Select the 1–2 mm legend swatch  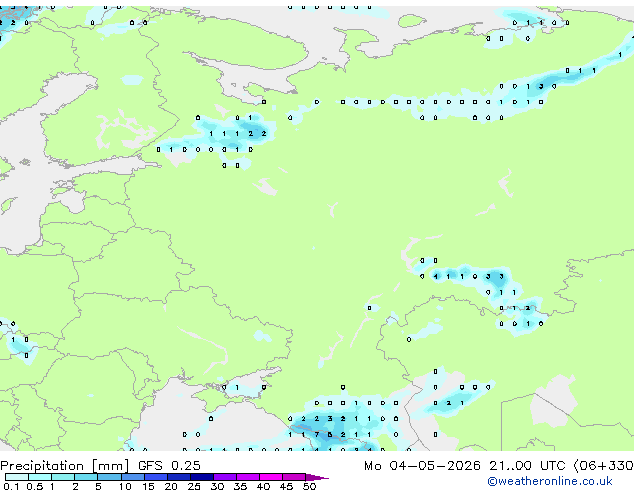[63, 477]
